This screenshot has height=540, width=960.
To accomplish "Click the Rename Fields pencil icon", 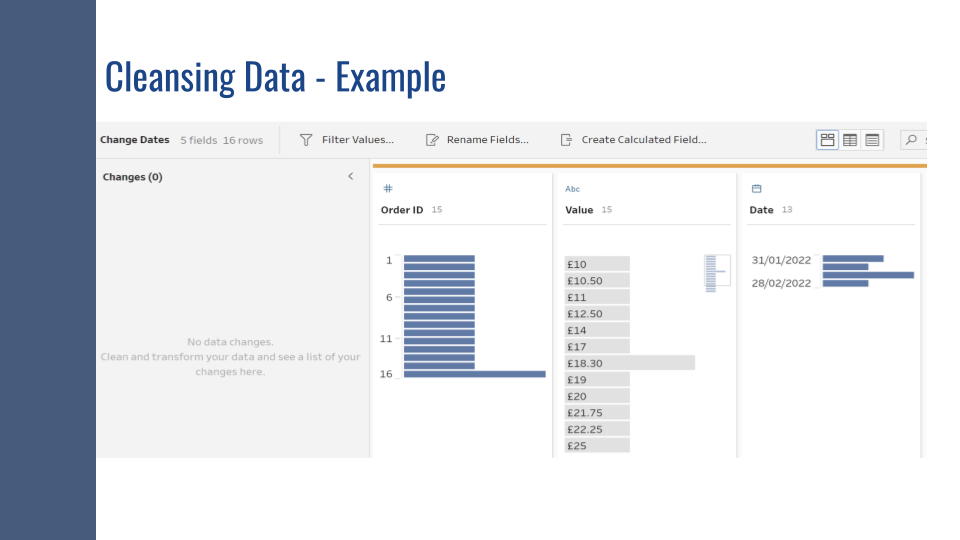I will click(x=432, y=140).
